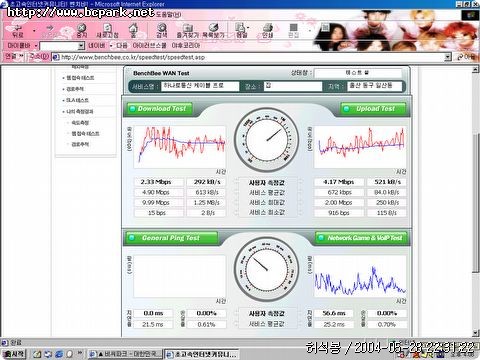Click the 521 kB/s upload value
The image size is (480, 360).
click(x=387, y=182)
